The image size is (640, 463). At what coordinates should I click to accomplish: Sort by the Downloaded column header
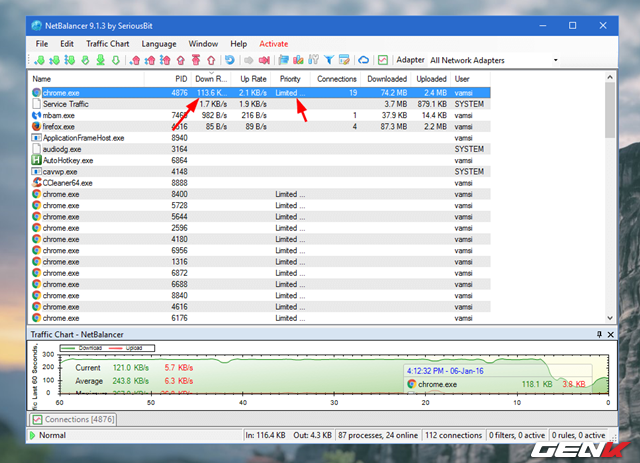(x=387, y=78)
